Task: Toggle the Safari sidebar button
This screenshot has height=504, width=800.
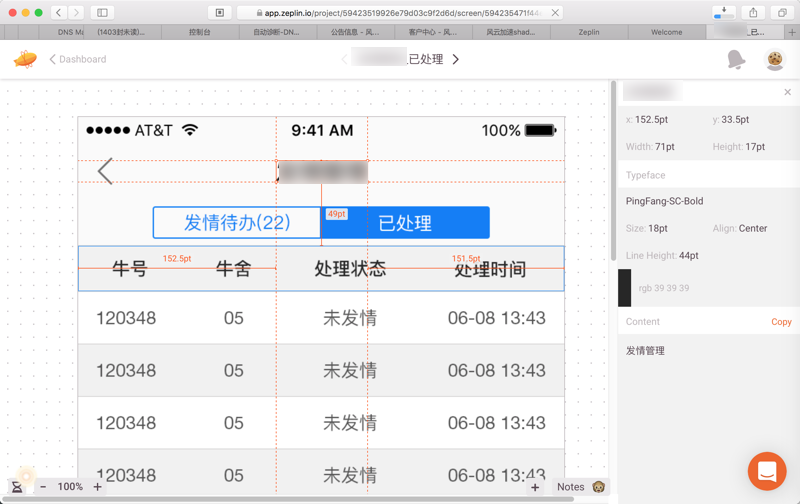Action: [x=102, y=12]
